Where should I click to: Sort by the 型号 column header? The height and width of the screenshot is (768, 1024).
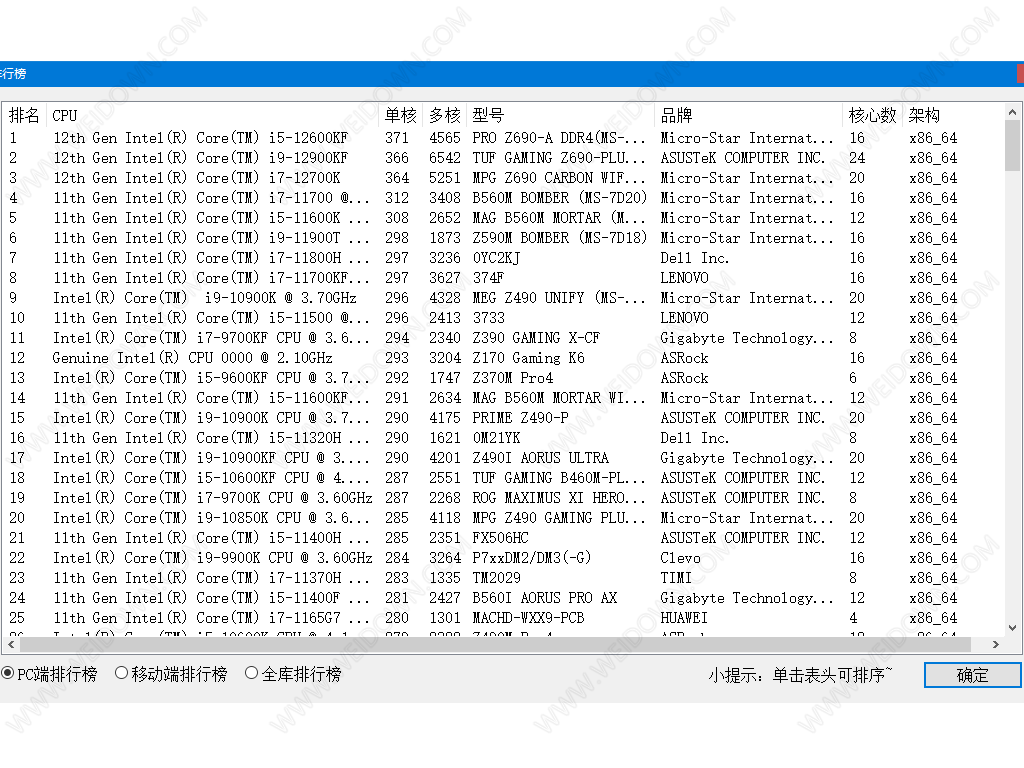(x=560, y=115)
